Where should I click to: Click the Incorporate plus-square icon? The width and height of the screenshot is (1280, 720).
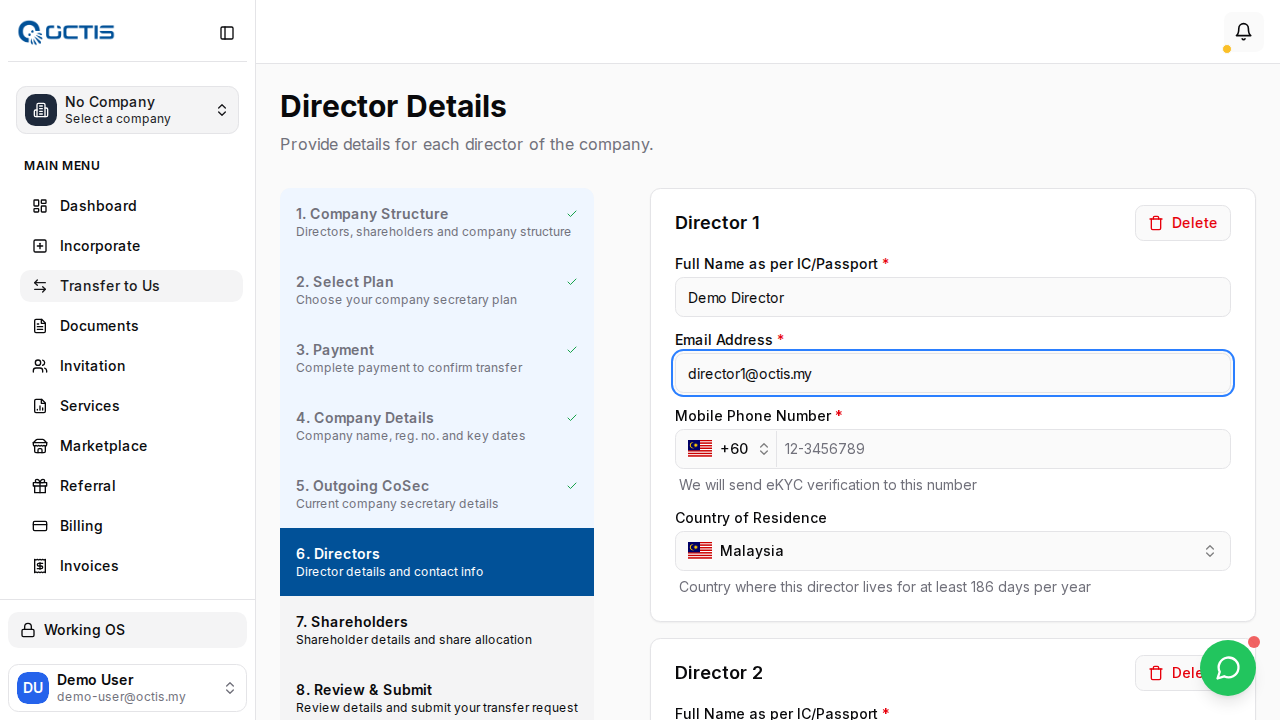[x=40, y=246]
